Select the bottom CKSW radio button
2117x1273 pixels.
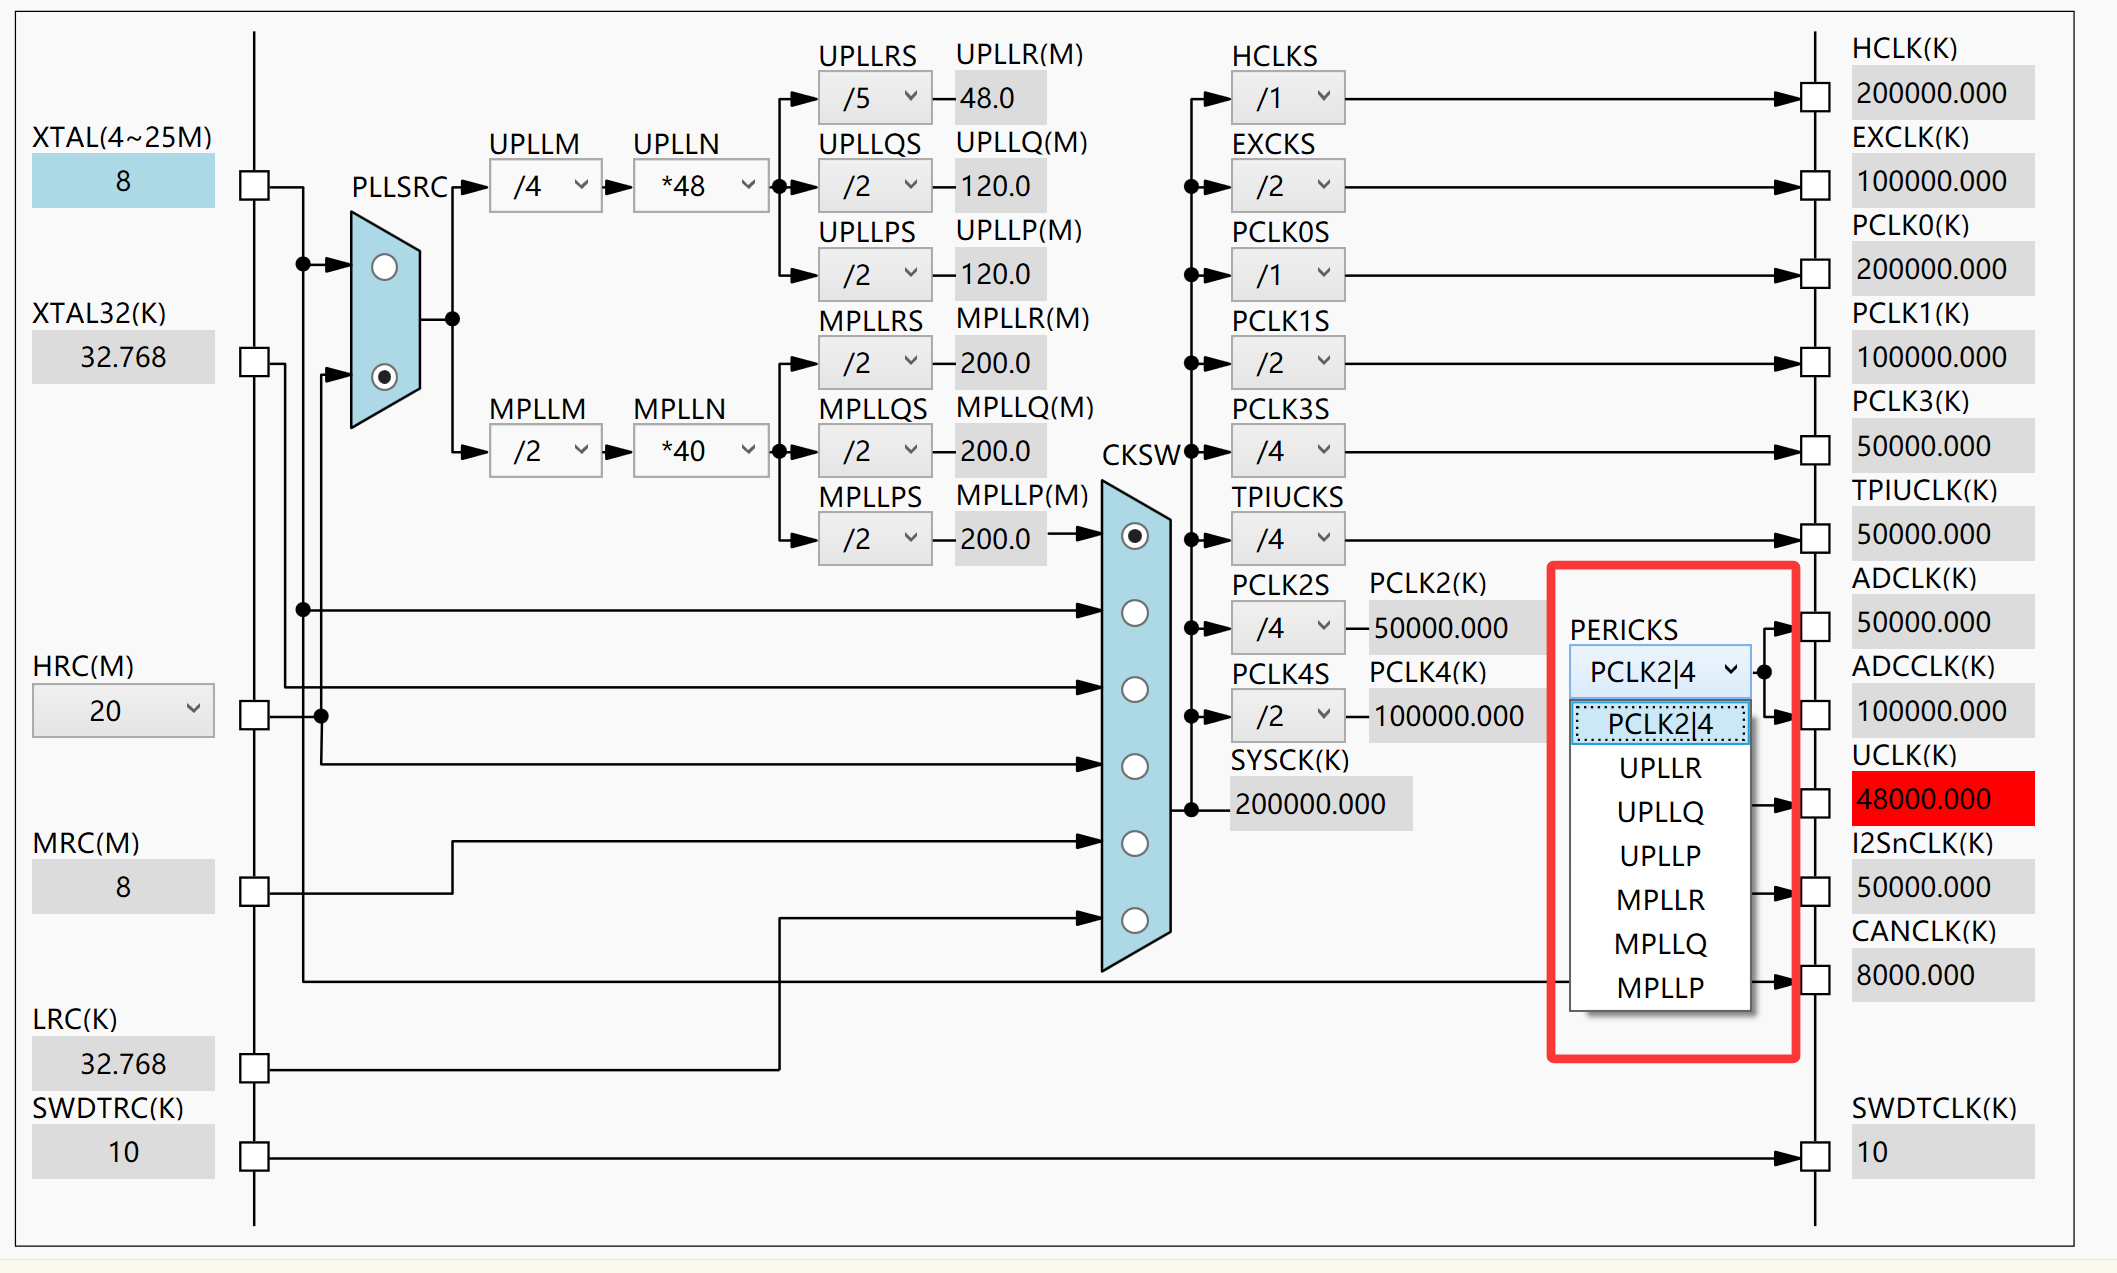(x=1134, y=920)
